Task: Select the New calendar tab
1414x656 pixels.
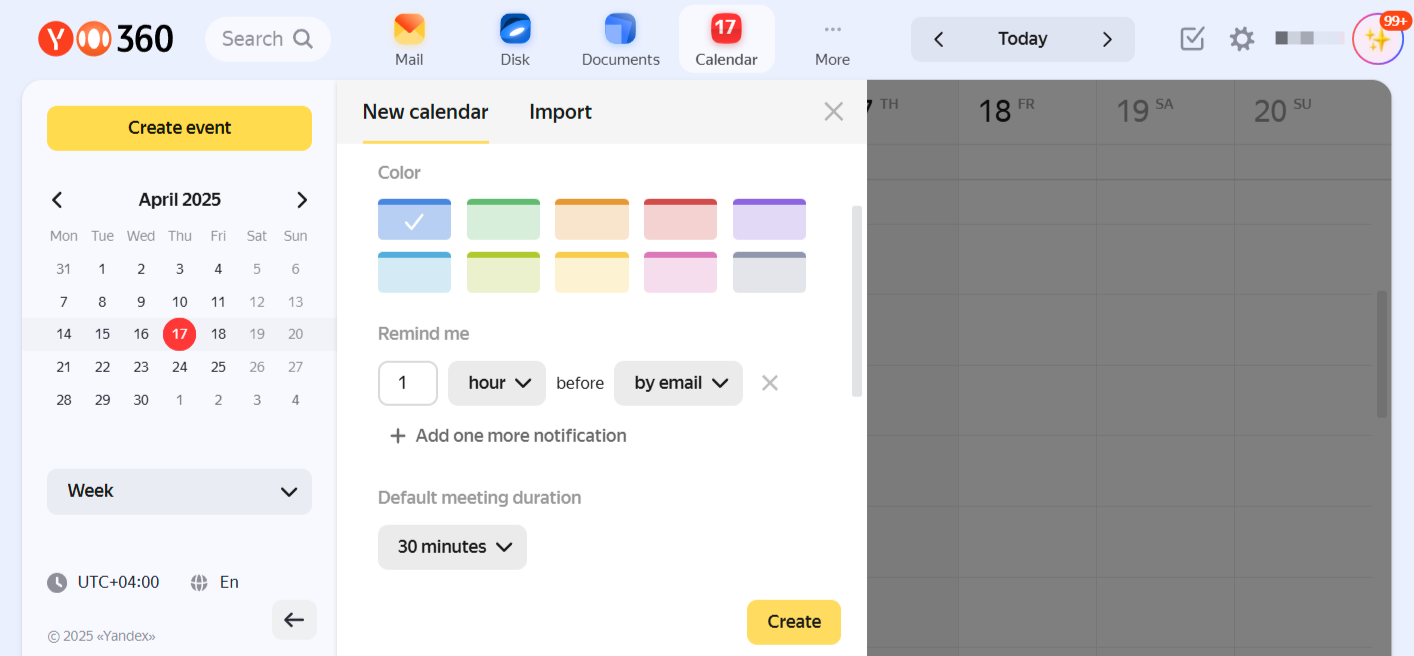Action: click(425, 112)
